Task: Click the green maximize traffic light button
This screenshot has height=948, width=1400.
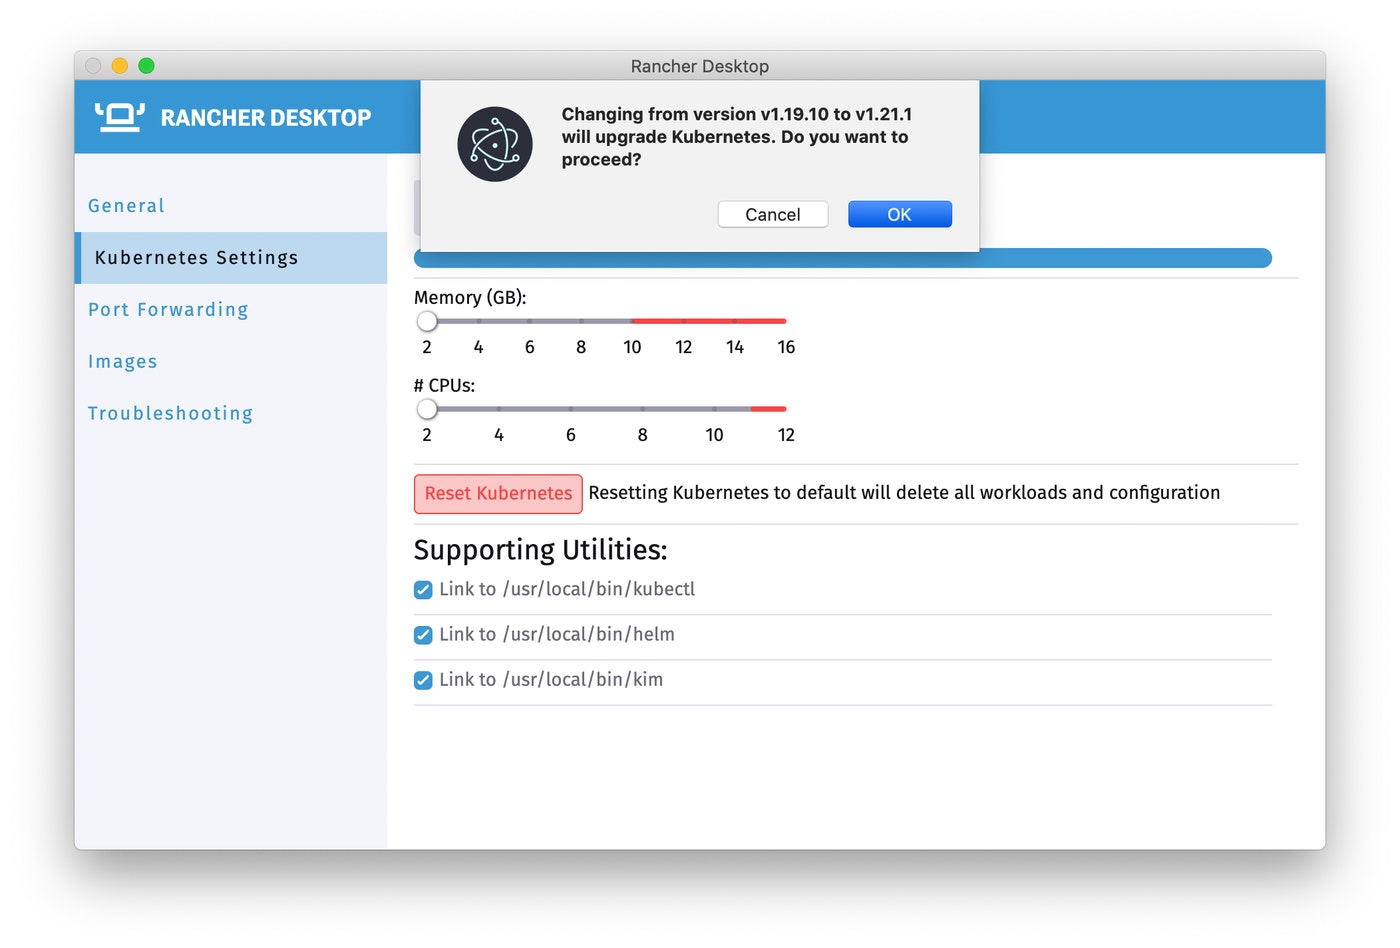Action: point(146,65)
